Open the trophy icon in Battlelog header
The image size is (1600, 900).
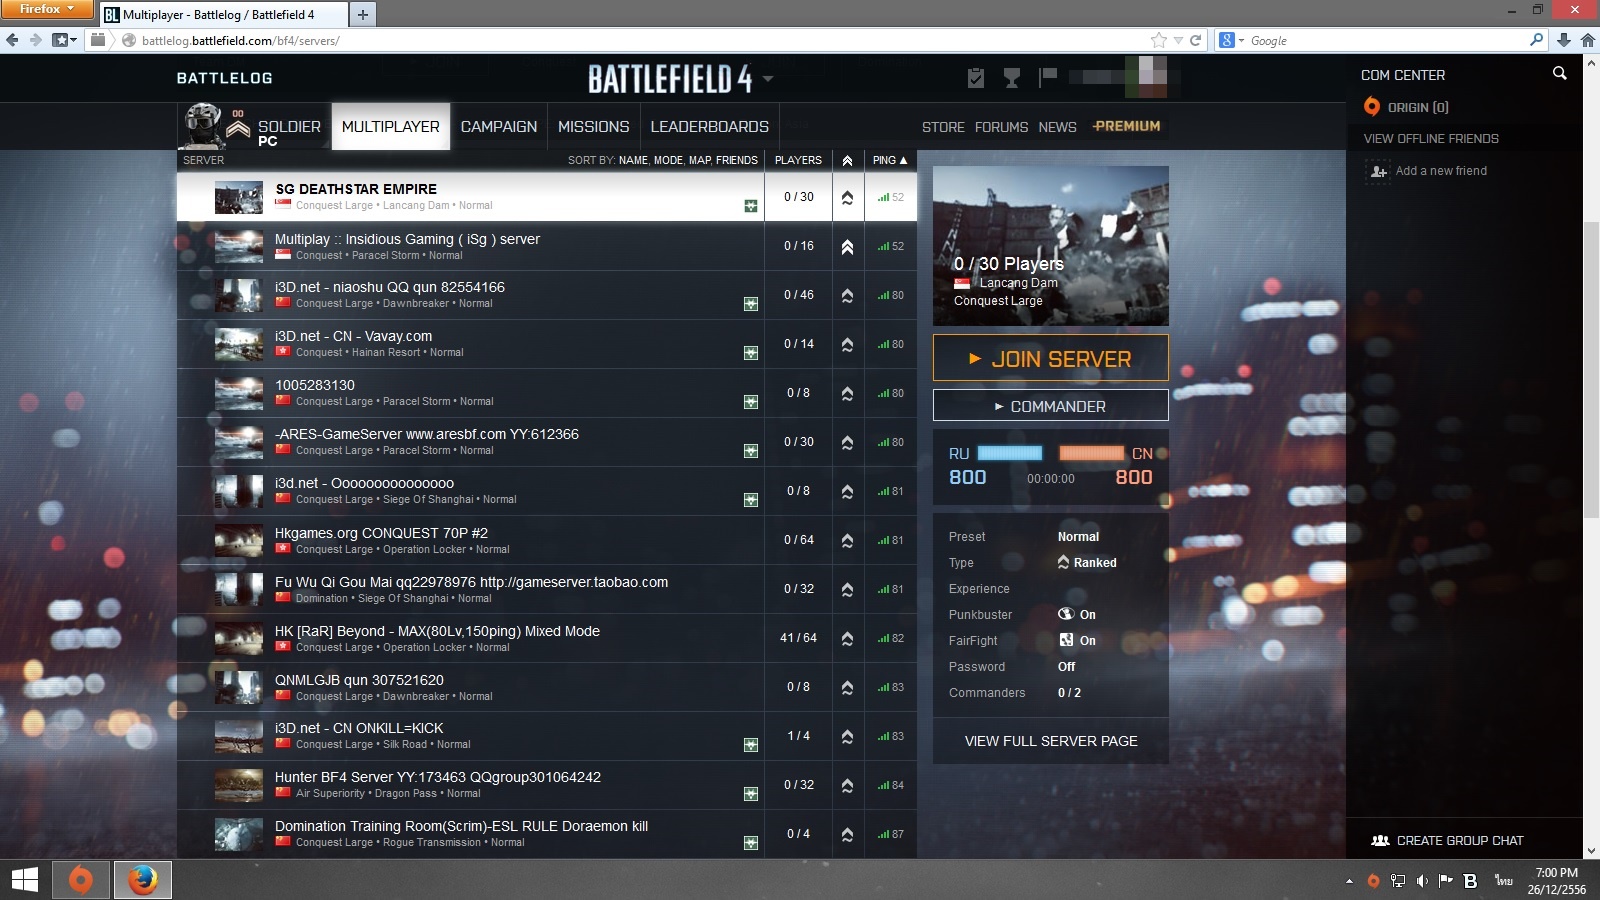(1012, 78)
